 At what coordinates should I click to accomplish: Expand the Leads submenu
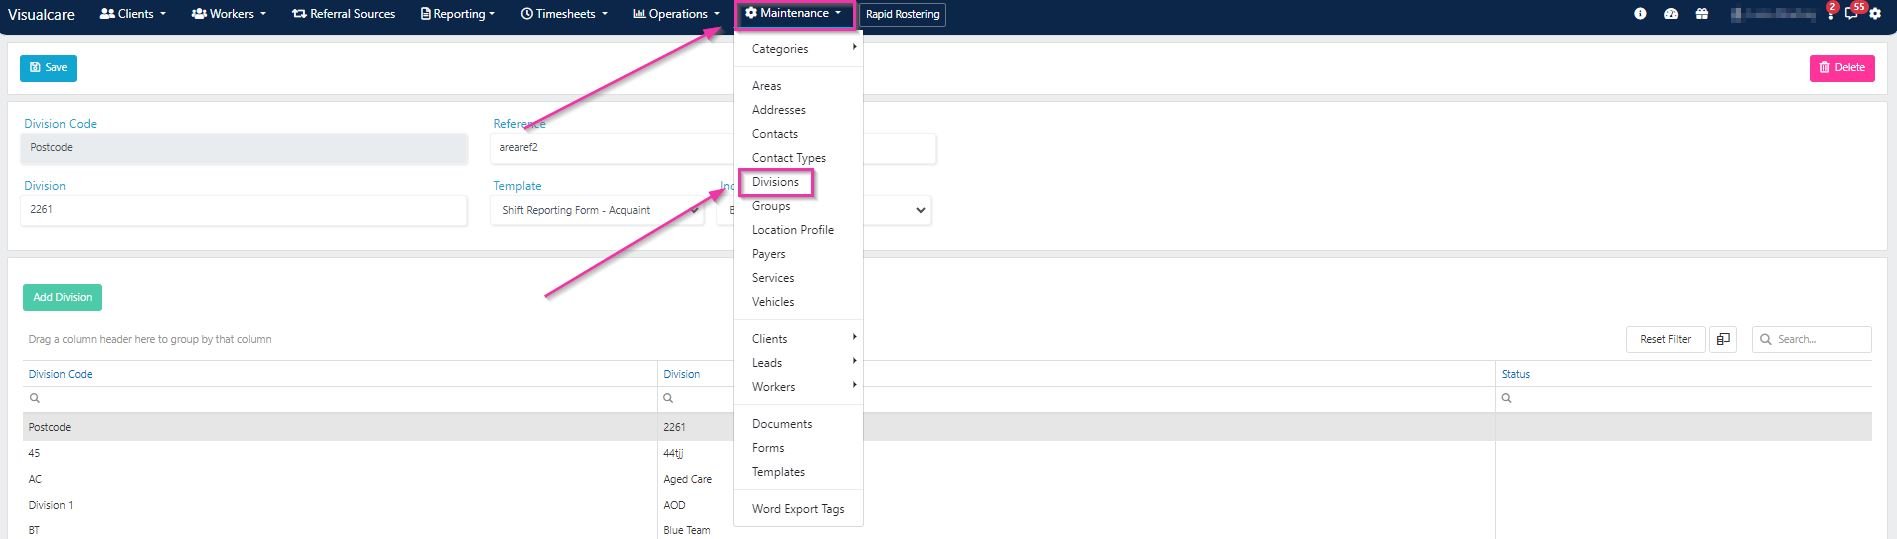pyautogui.click(x=799, y=362)
